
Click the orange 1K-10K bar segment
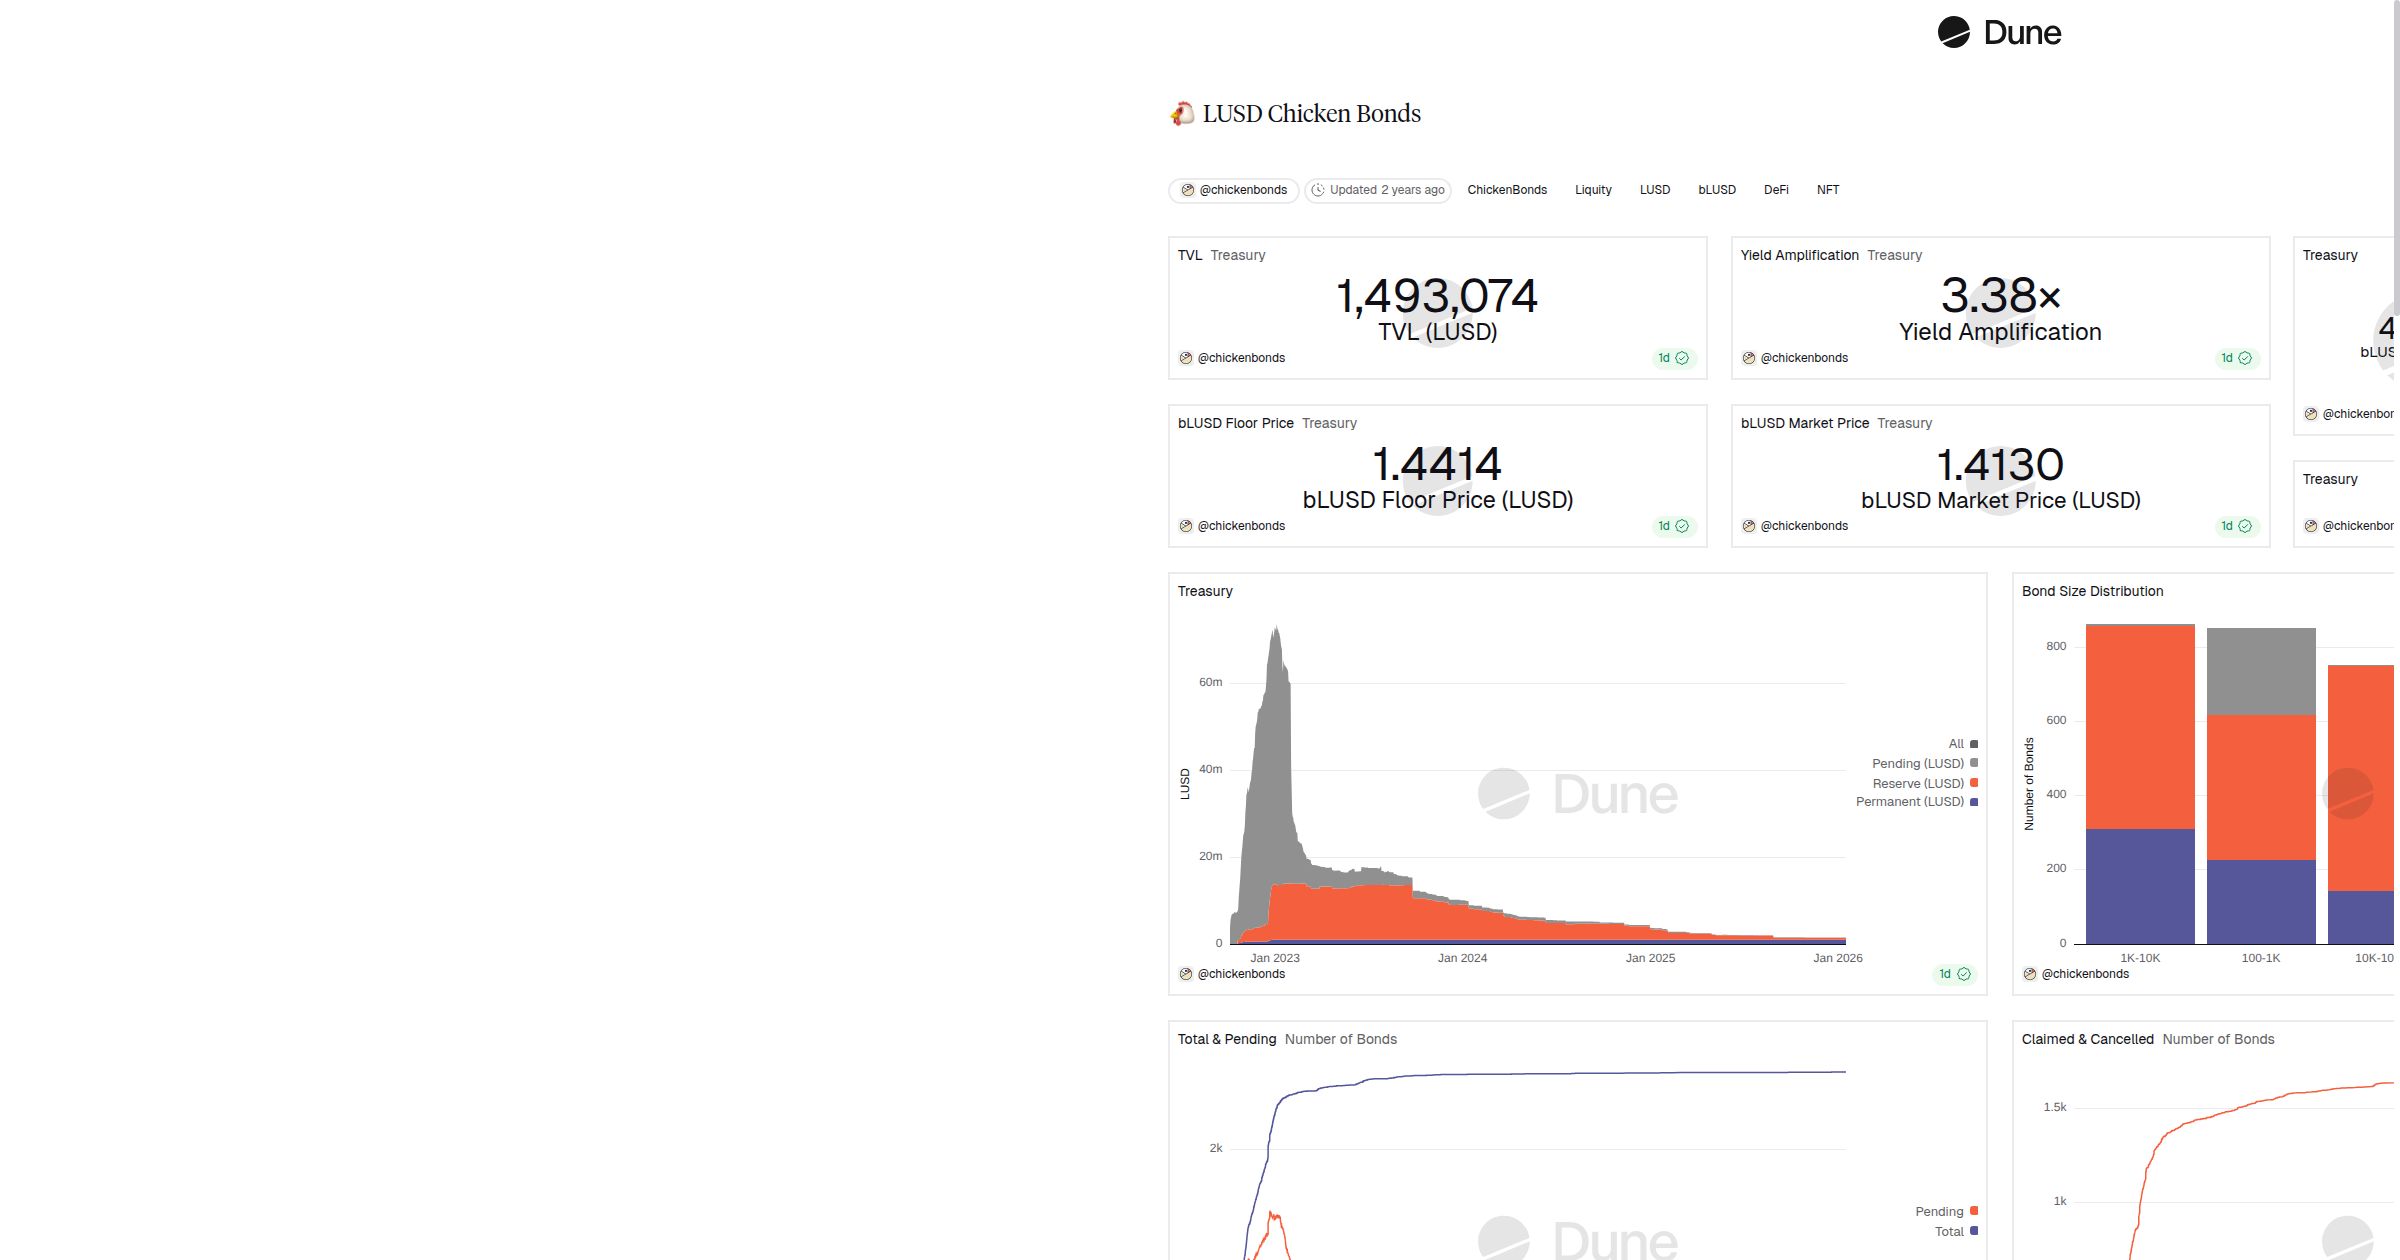pos(2139,727)
